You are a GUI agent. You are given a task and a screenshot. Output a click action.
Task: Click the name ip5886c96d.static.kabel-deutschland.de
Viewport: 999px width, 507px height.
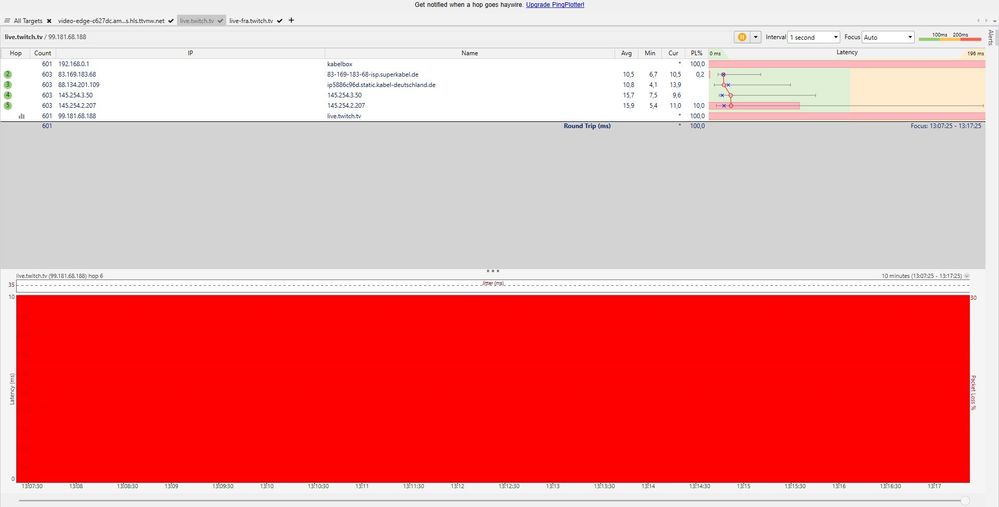pos(382,85)
